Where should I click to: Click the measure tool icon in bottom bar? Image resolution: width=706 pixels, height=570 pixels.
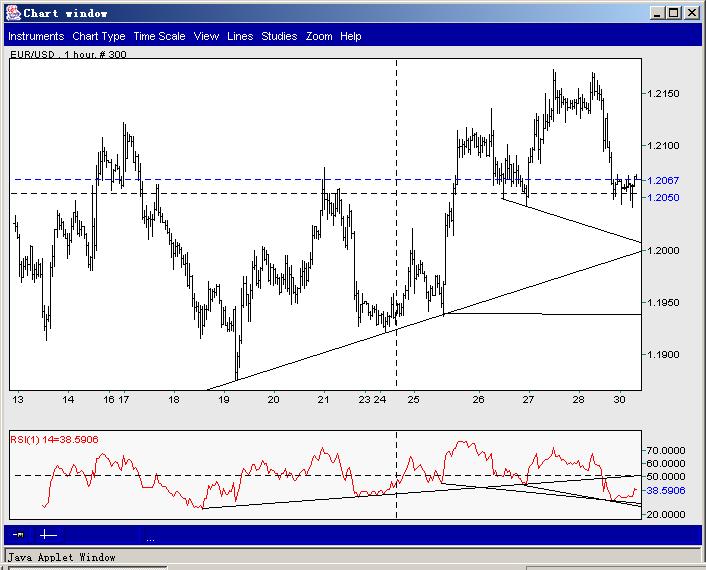pos(18,535)
